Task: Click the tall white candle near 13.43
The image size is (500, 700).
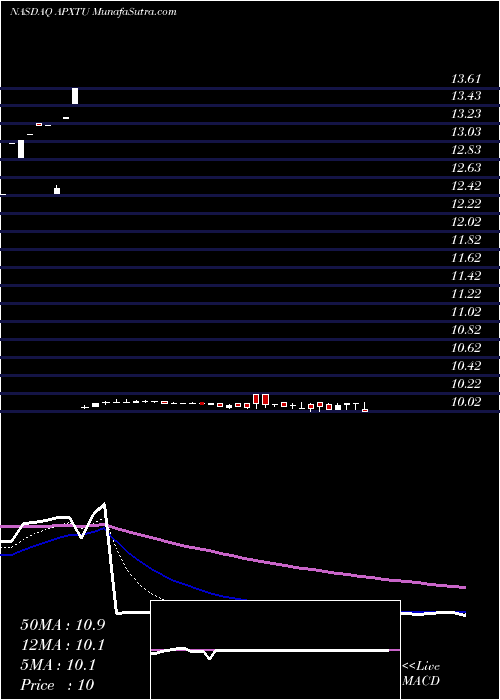Action: pyautogui.click(x=75, y=96)
